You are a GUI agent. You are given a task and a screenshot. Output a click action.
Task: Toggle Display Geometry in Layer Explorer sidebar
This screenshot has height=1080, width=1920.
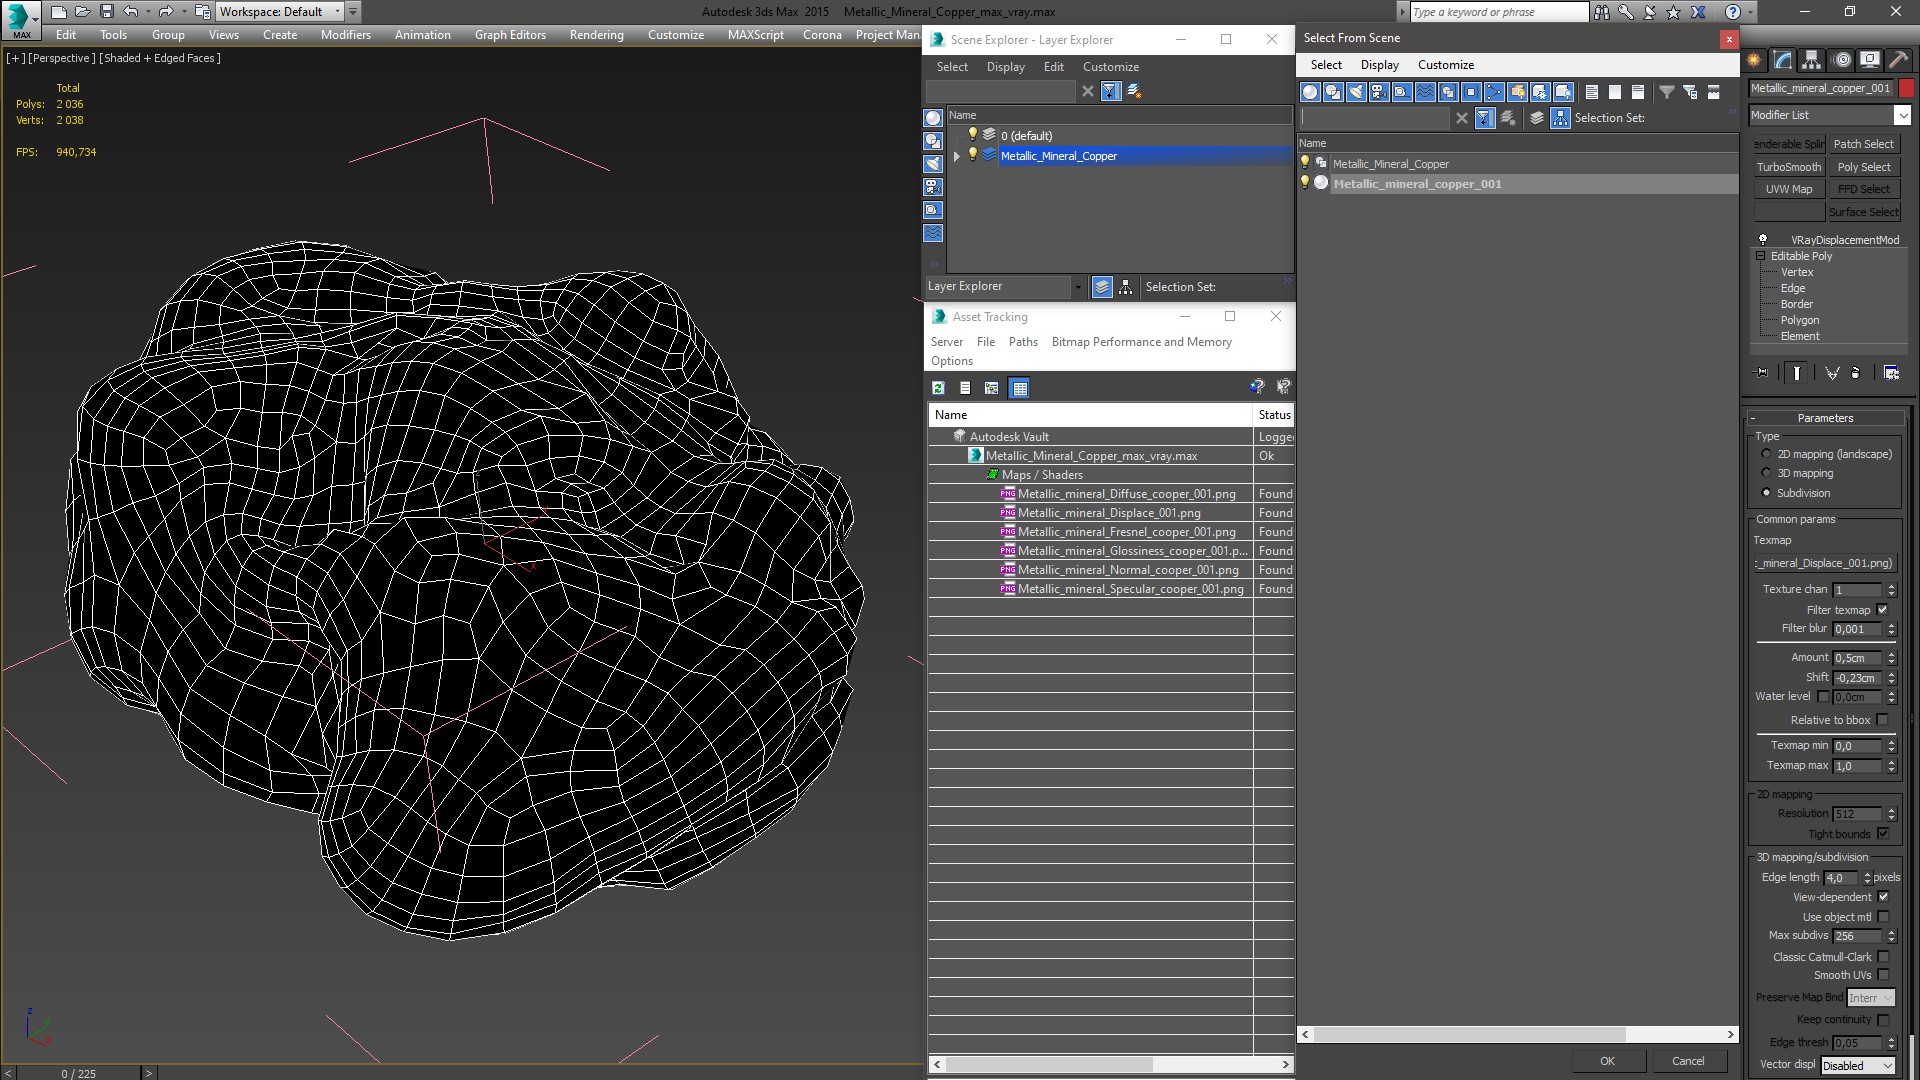933,118
